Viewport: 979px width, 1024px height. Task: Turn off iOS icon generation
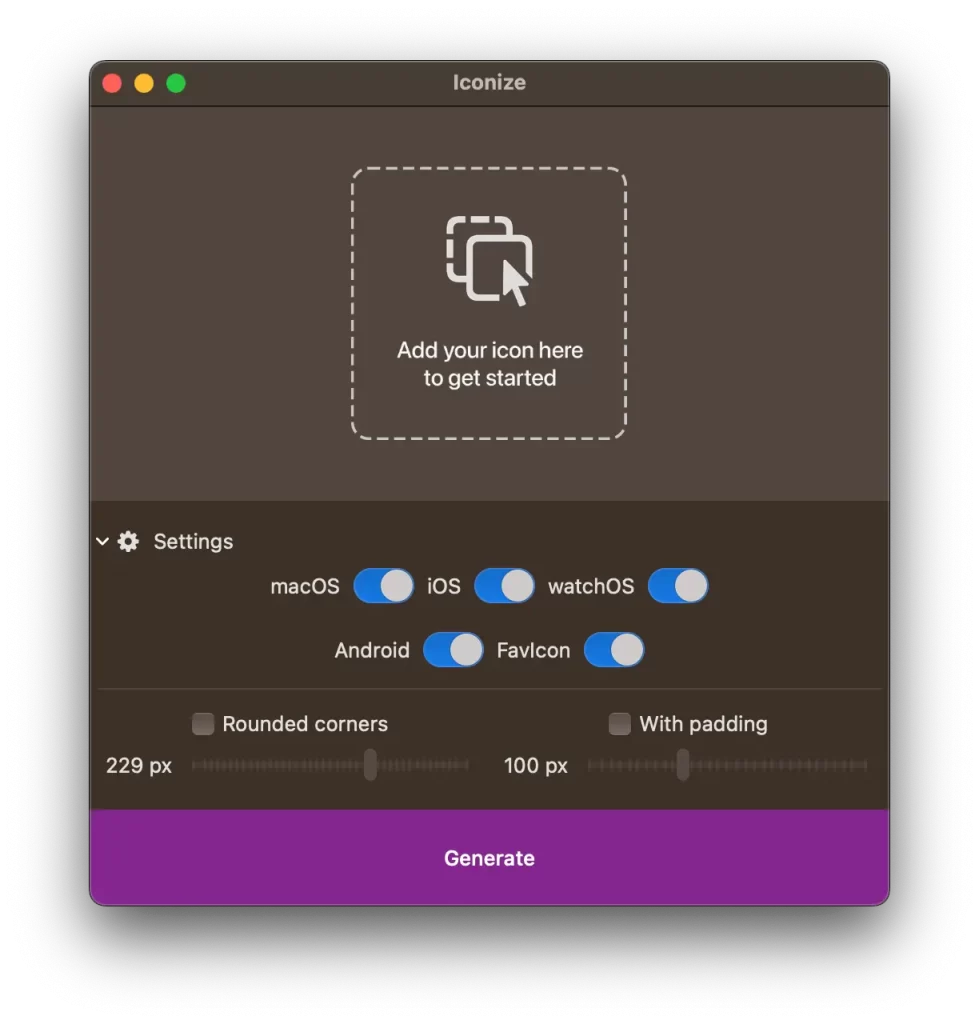pyautogui.click(x=505, y=586)
